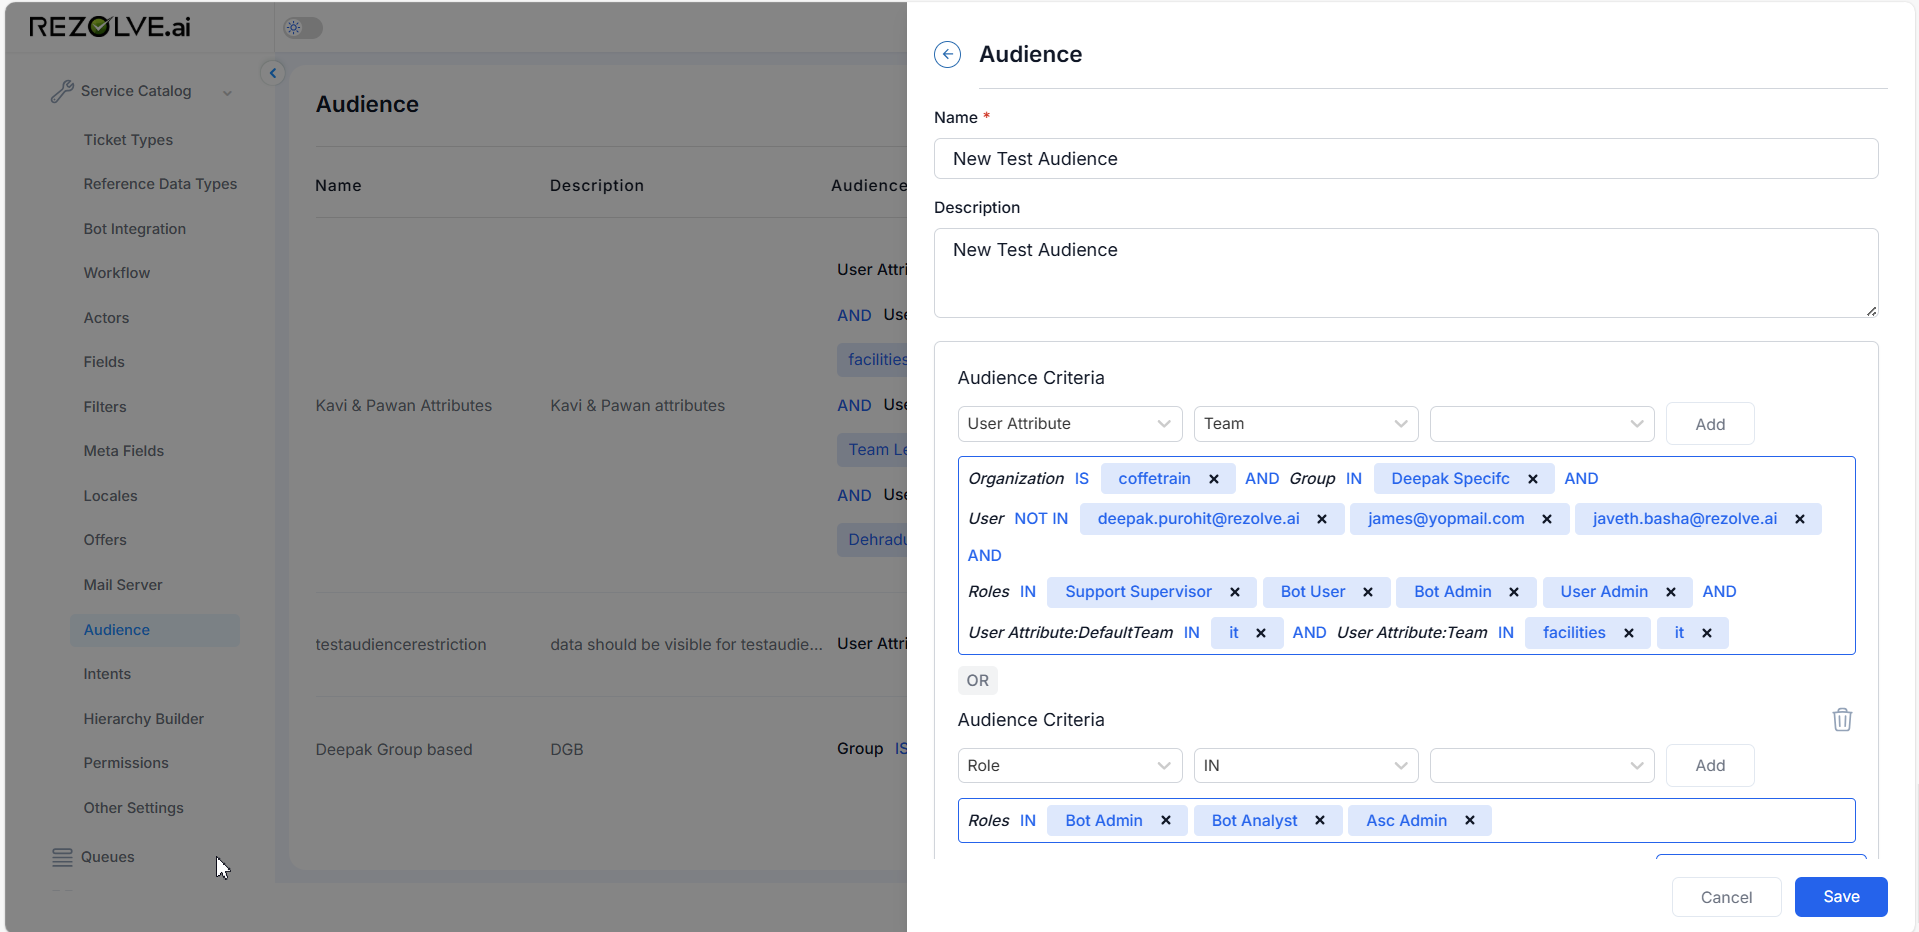Click the Name column header in the table
The image size is (1919, 932).
(x=338, y=186)
